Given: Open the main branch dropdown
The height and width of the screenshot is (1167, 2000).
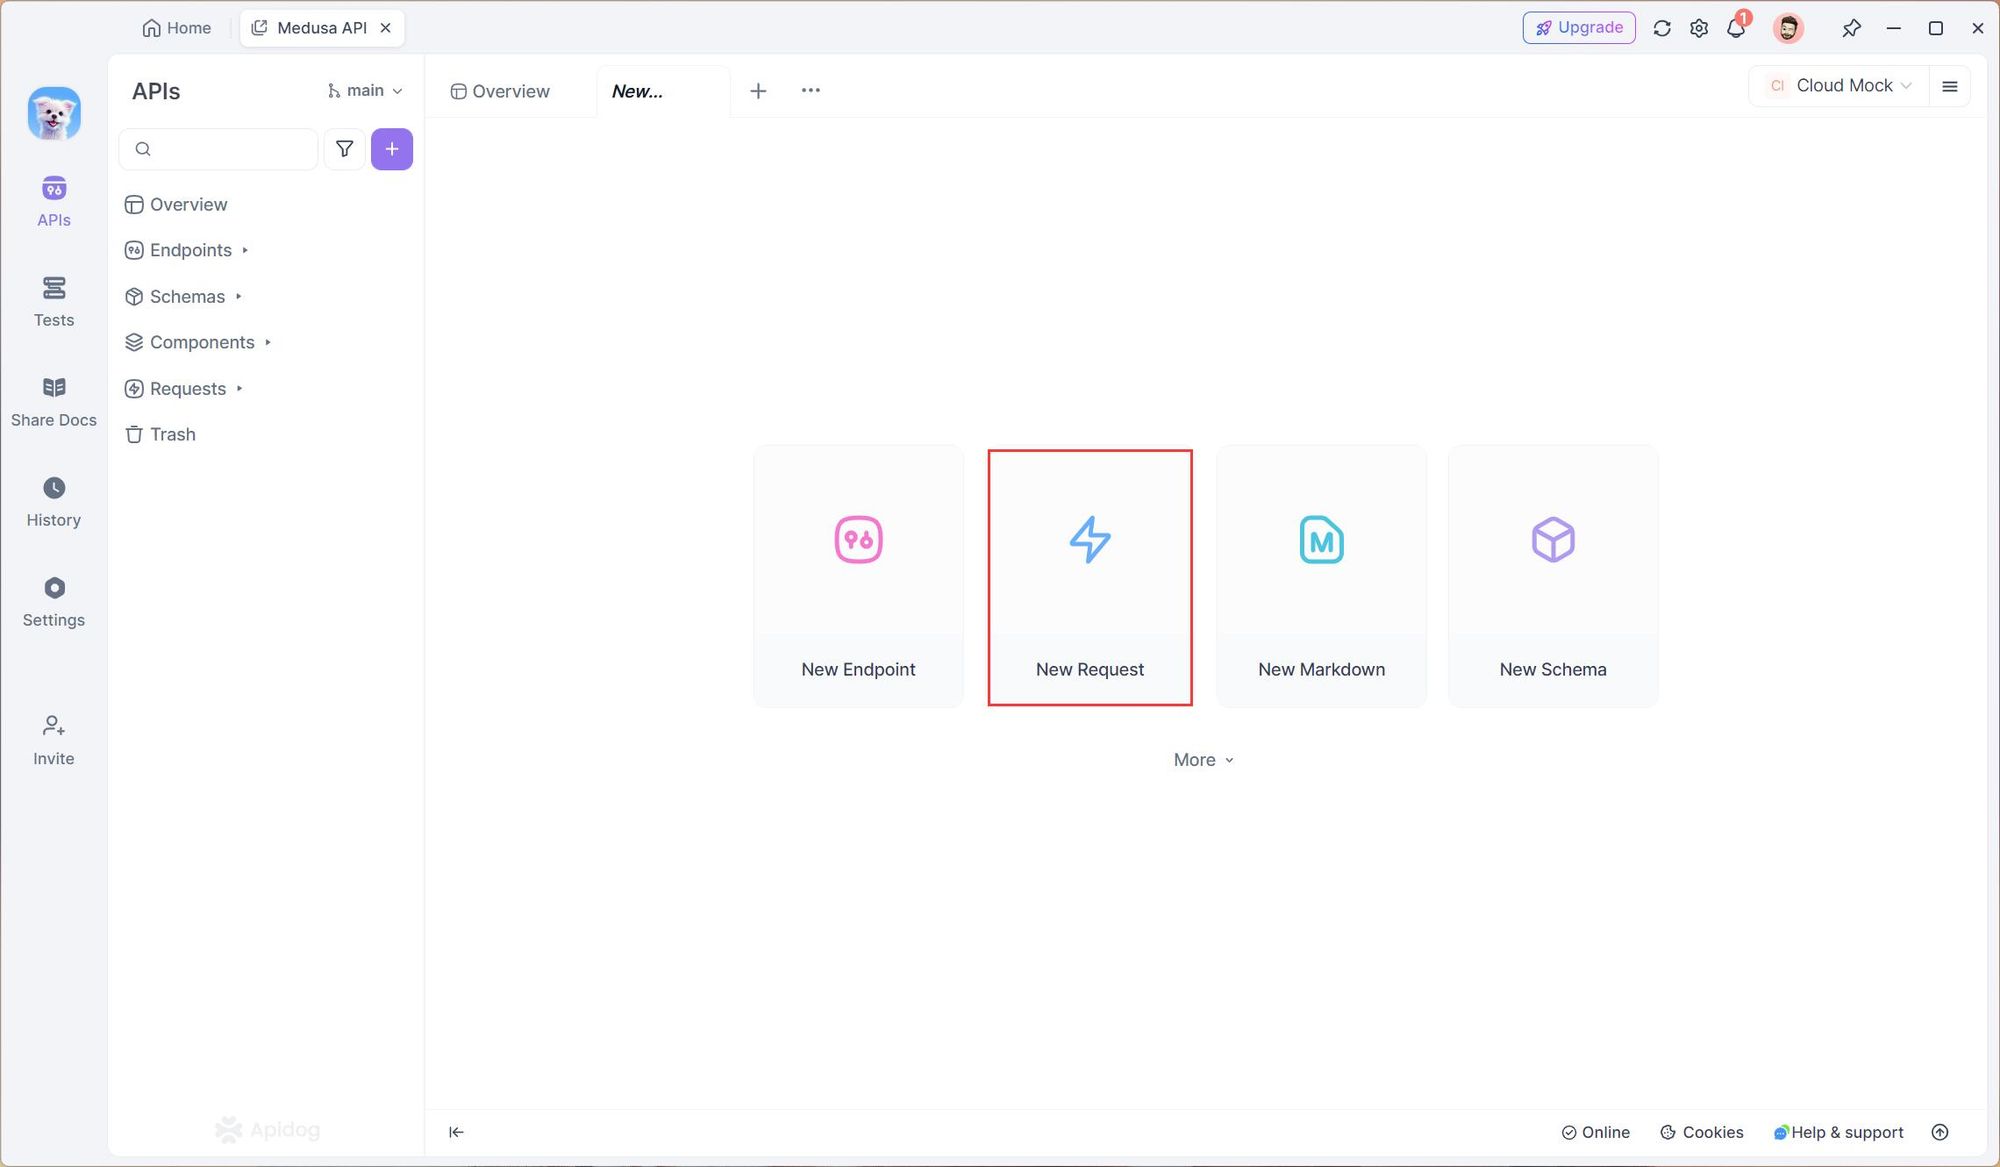Looking at the screenshot, I should pyautogui.click(x=364, y=89).
